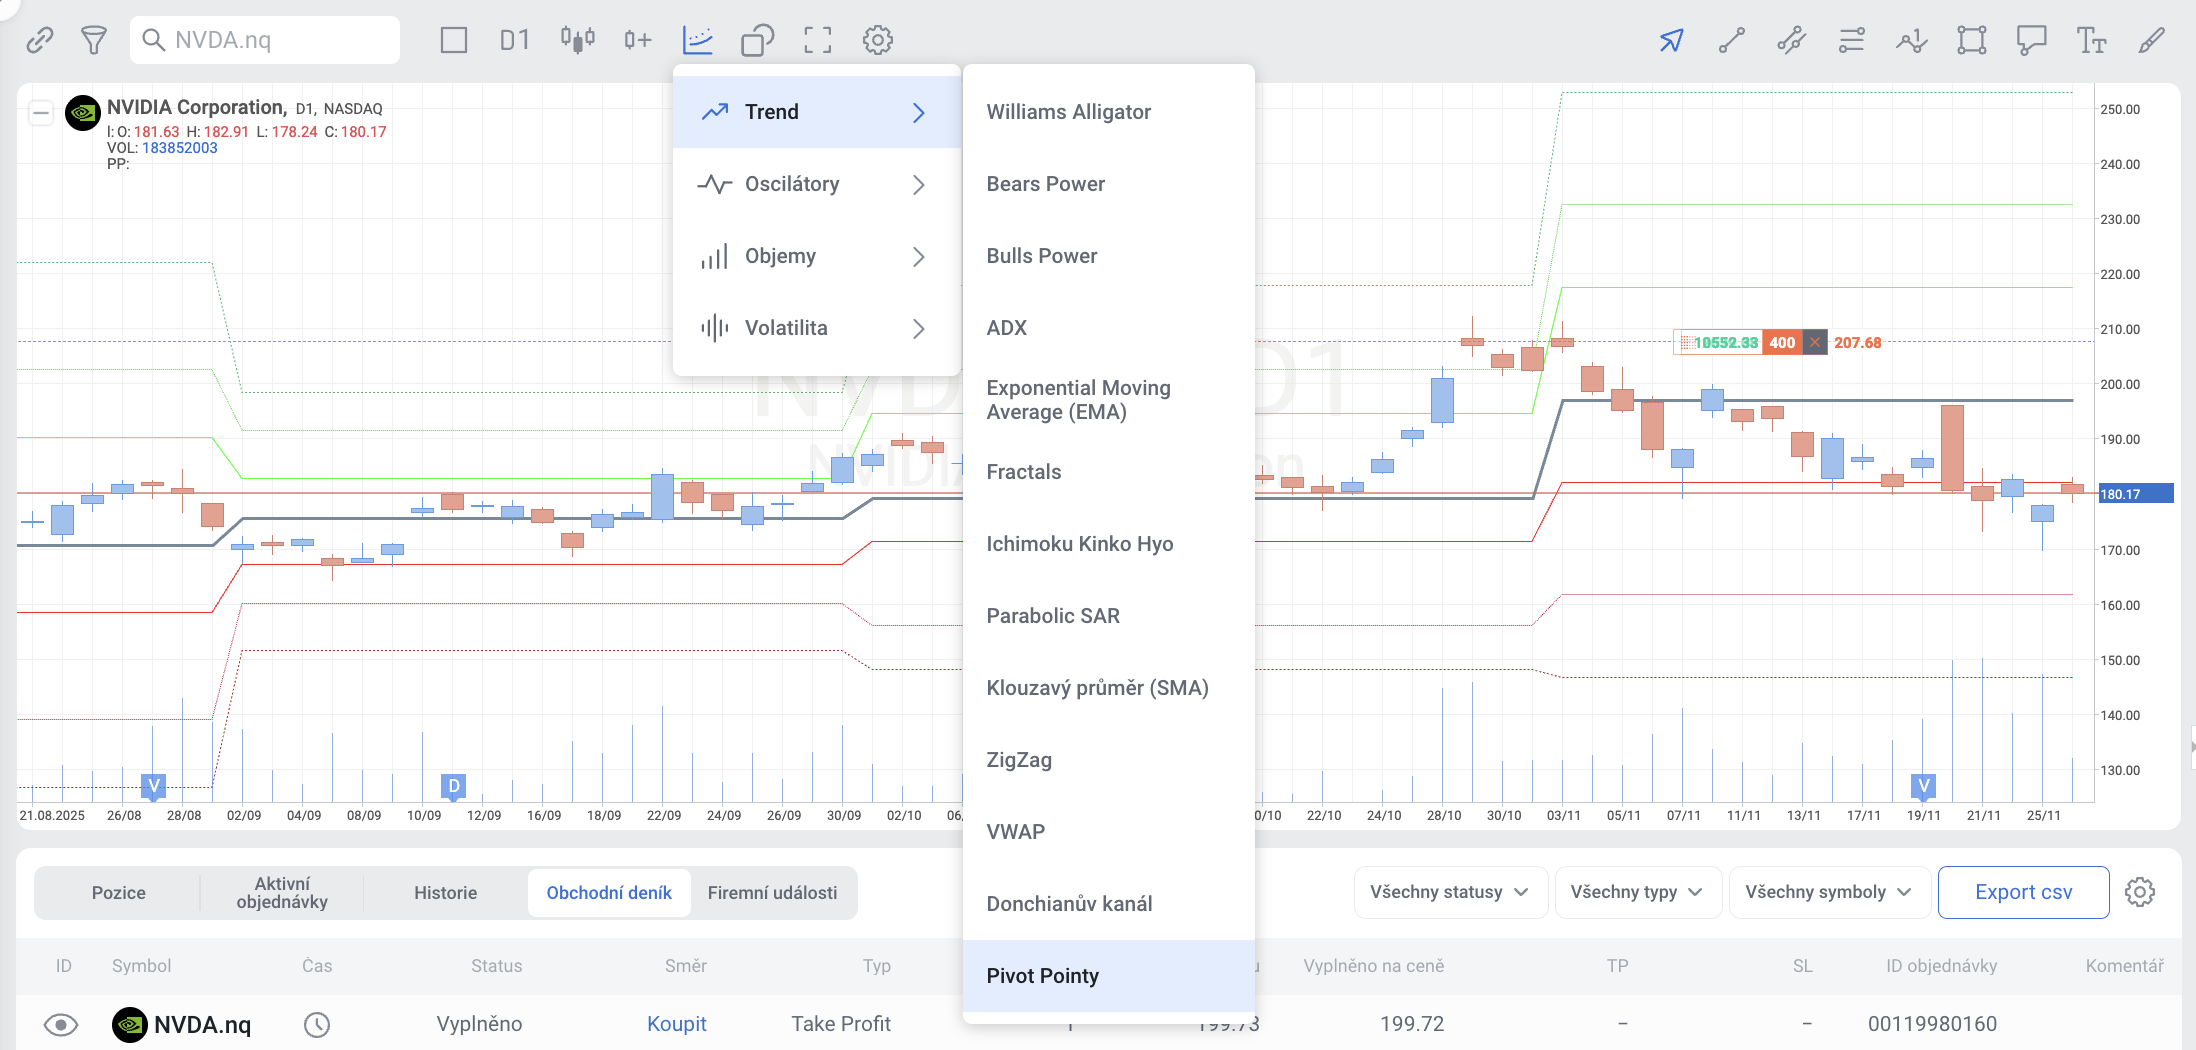
Task: Collapse the NVIDIA chart legend minus button
Action: click(41, 113)
